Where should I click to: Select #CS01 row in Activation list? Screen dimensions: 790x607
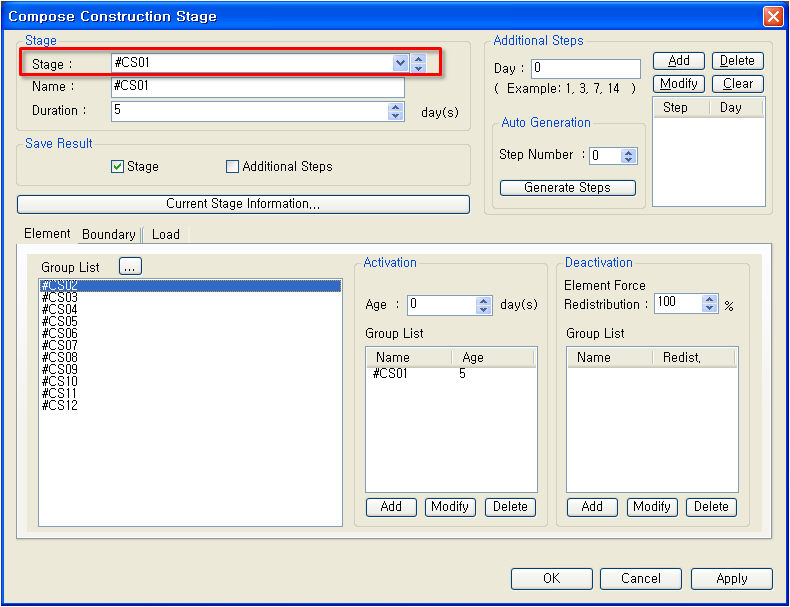tap(451, 374)
